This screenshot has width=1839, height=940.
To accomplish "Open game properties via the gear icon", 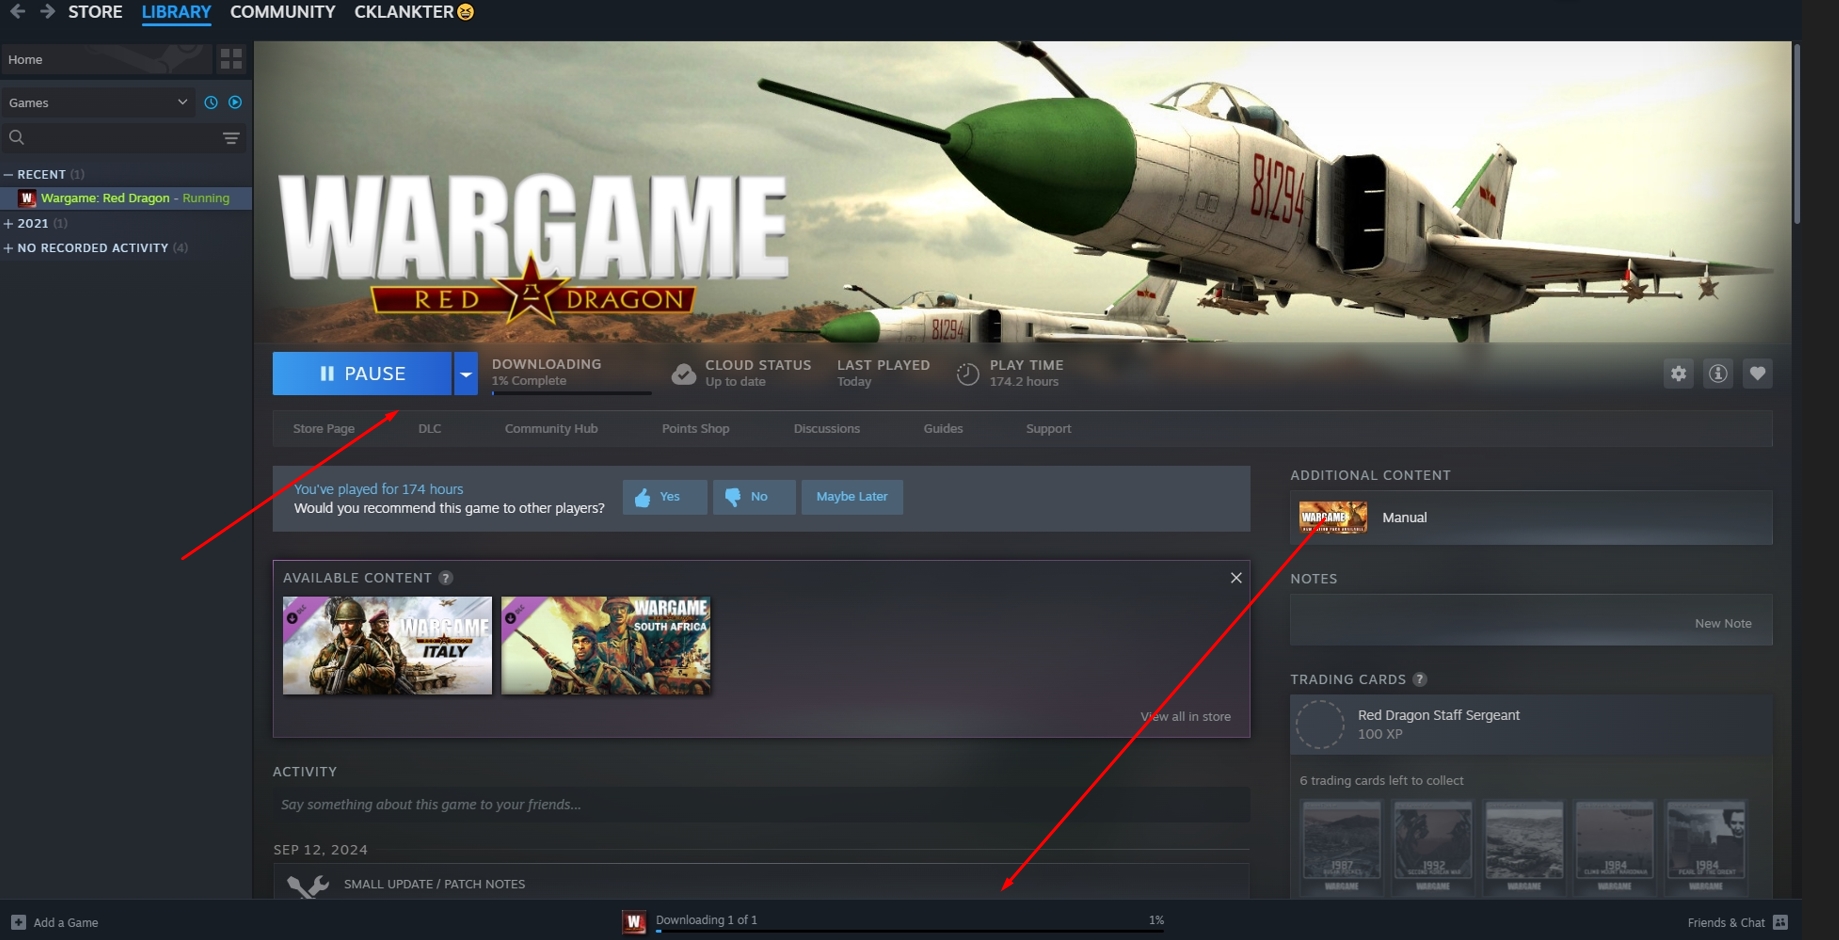I will 1678,373.
